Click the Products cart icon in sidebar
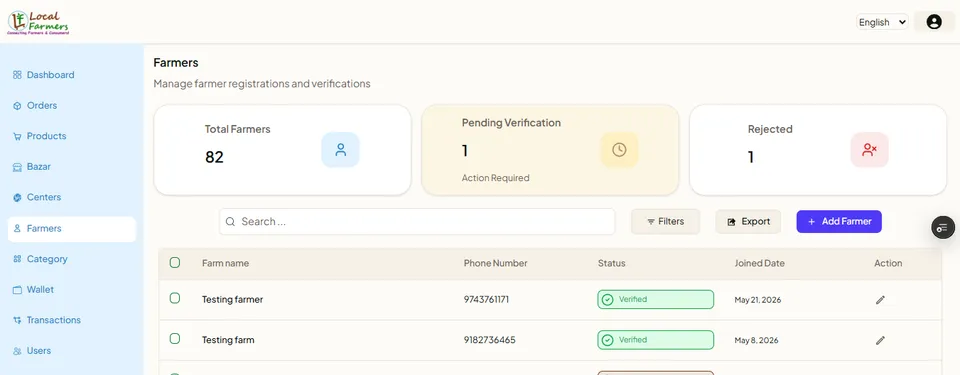Viewport: 960px width, 375px height. click(17, 136)
